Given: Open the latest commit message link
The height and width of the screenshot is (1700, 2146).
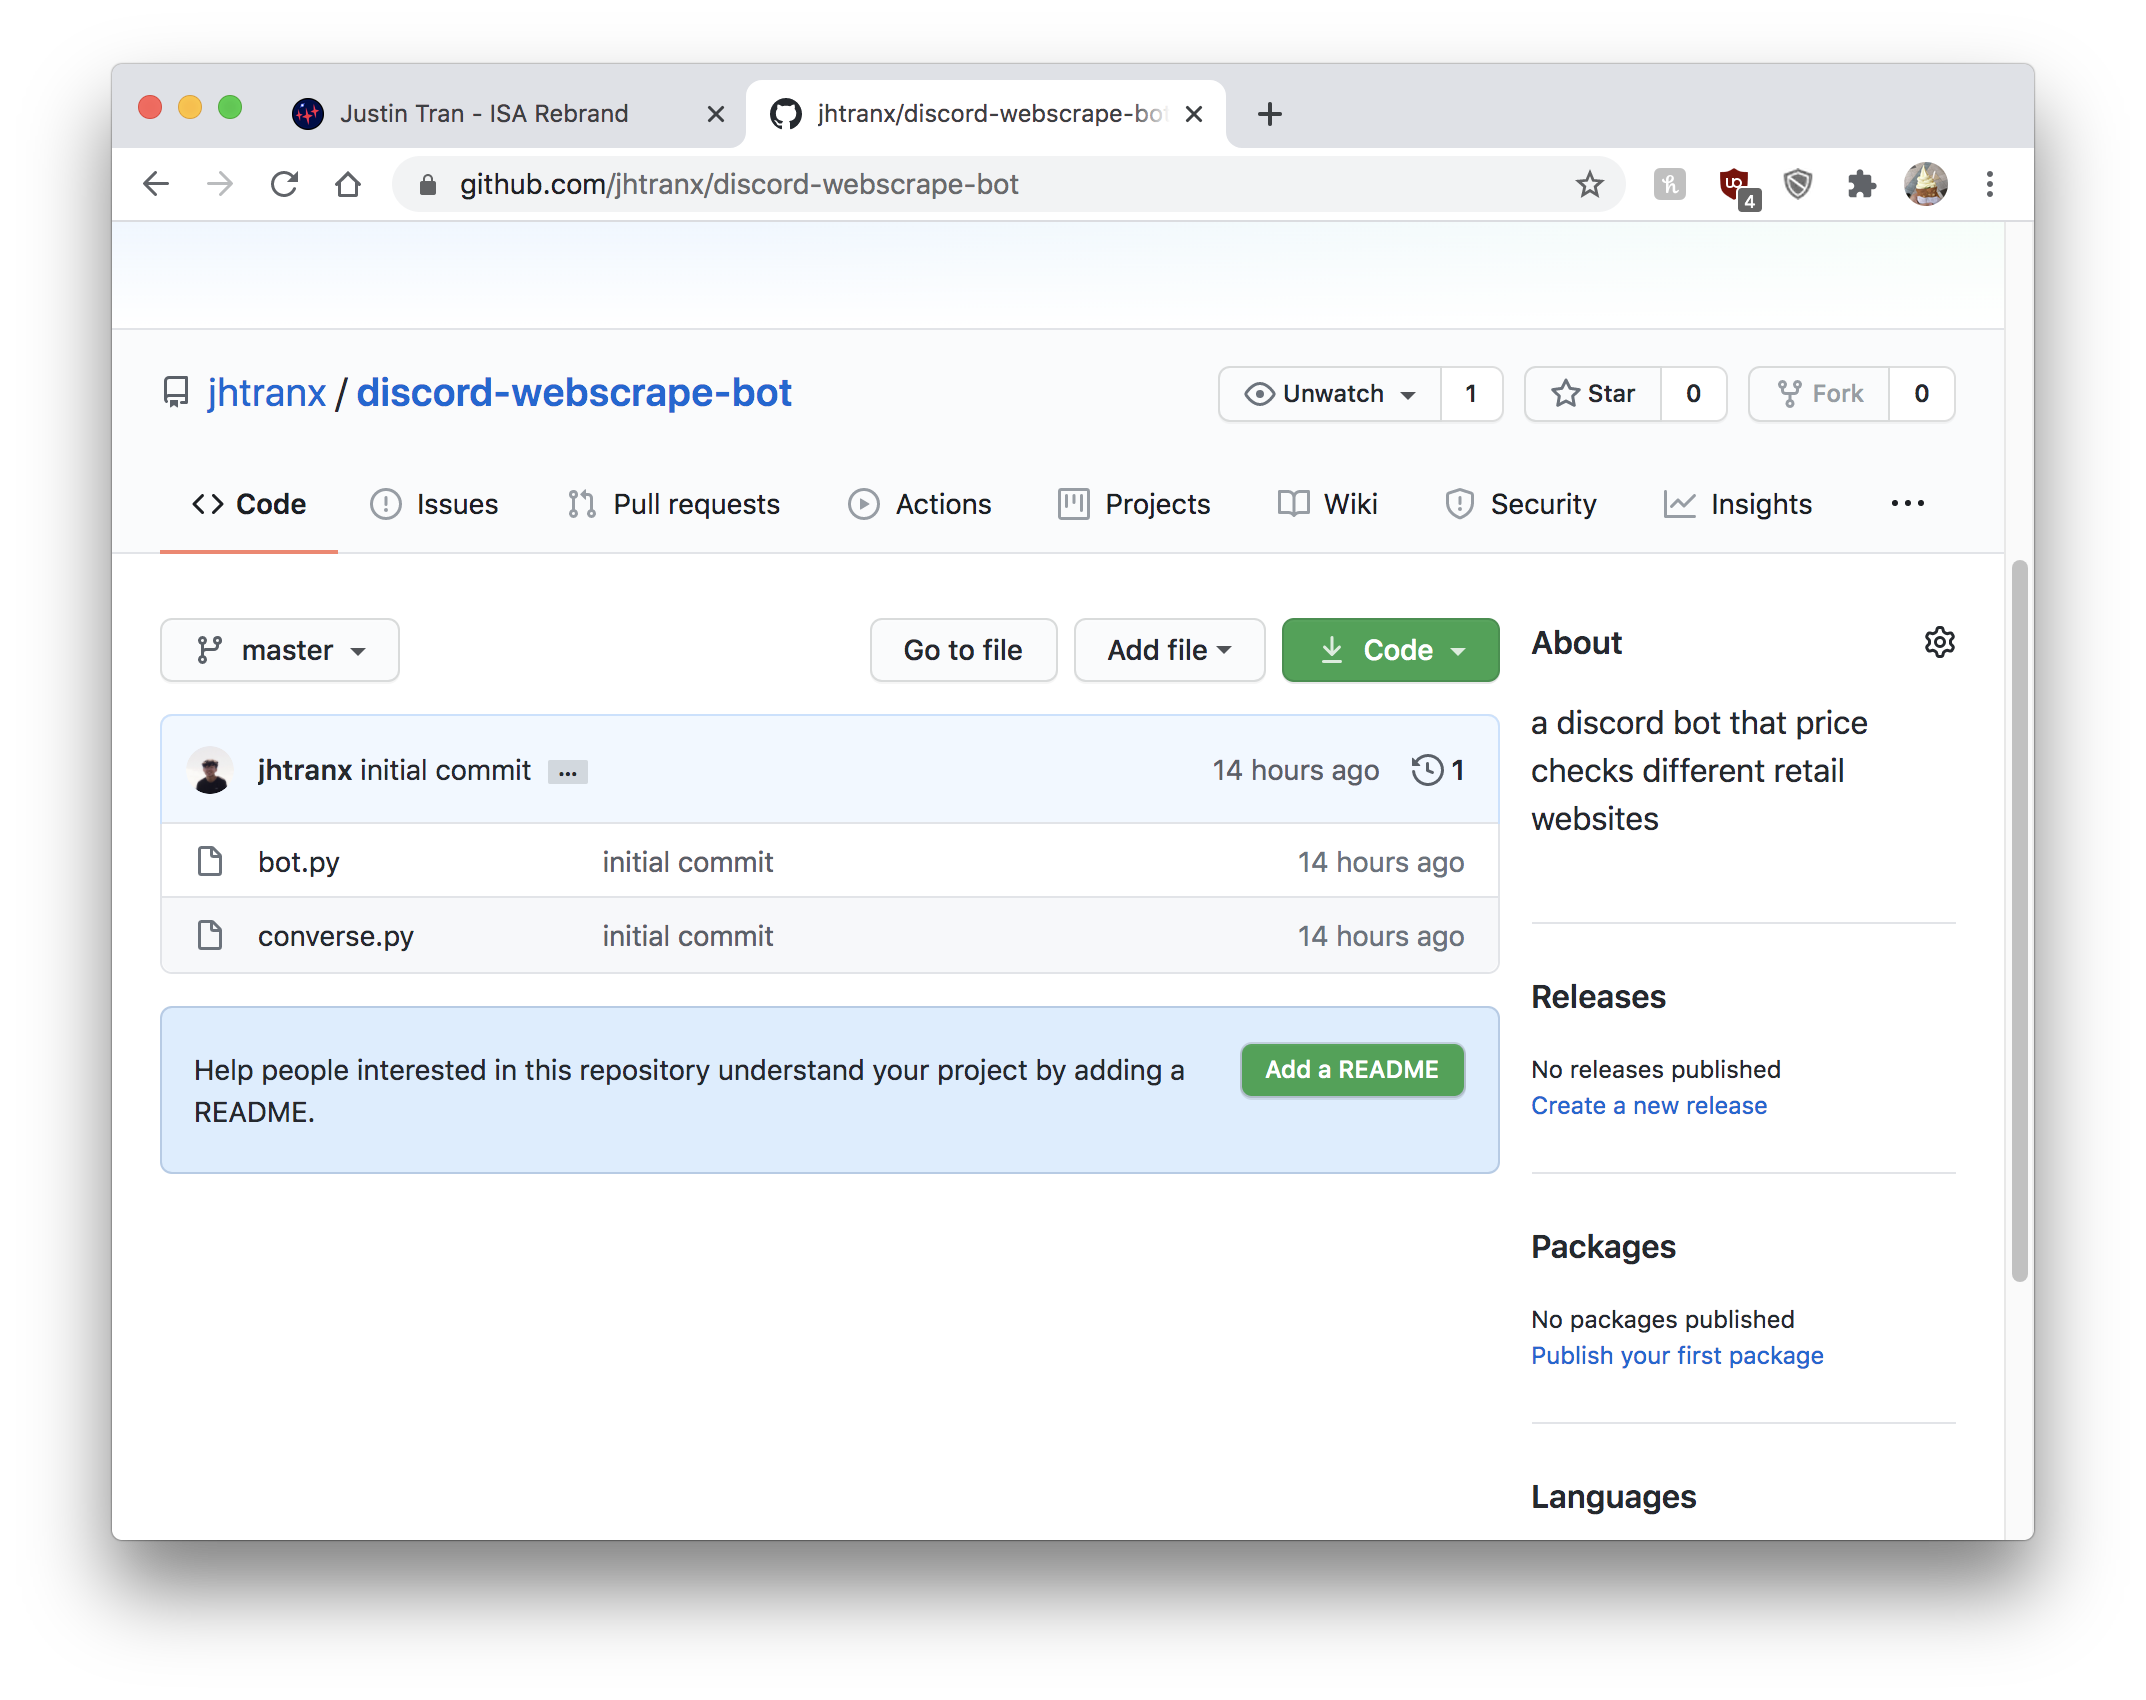Looking at the screenshot, I should [445, 770].
